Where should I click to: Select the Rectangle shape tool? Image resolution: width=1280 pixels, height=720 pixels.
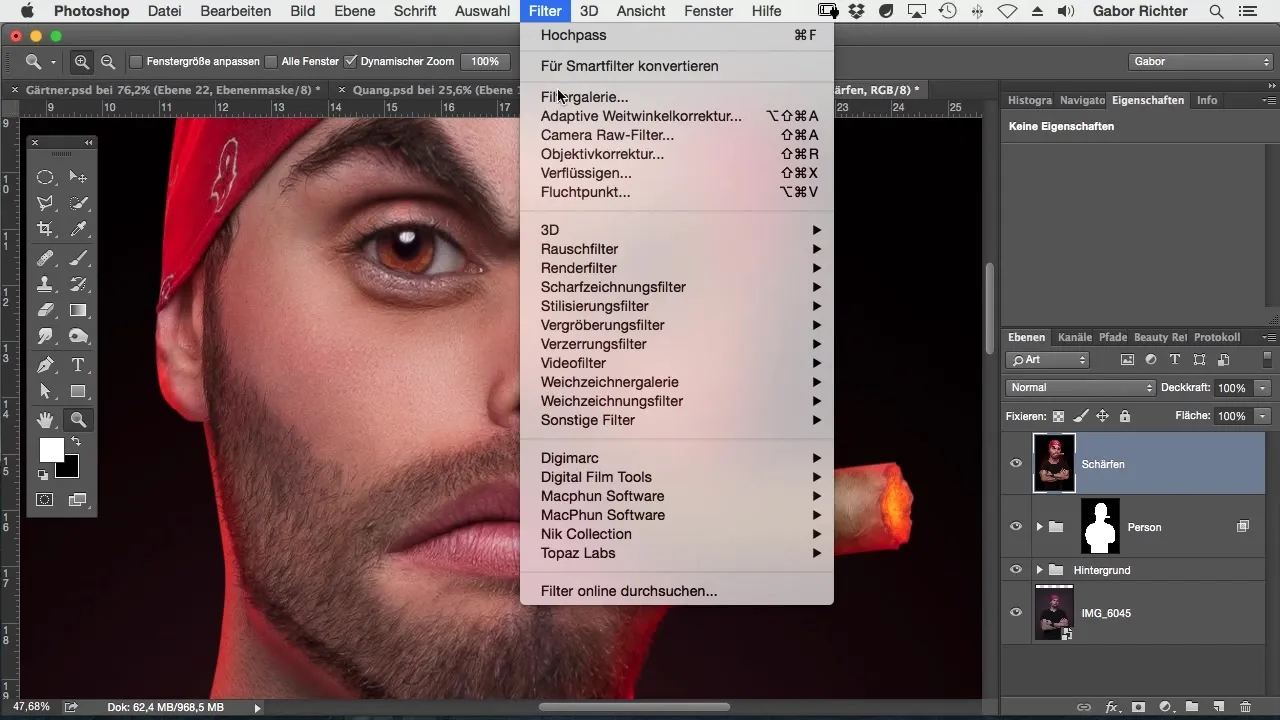pyautogui.click(x=78, y=392)
